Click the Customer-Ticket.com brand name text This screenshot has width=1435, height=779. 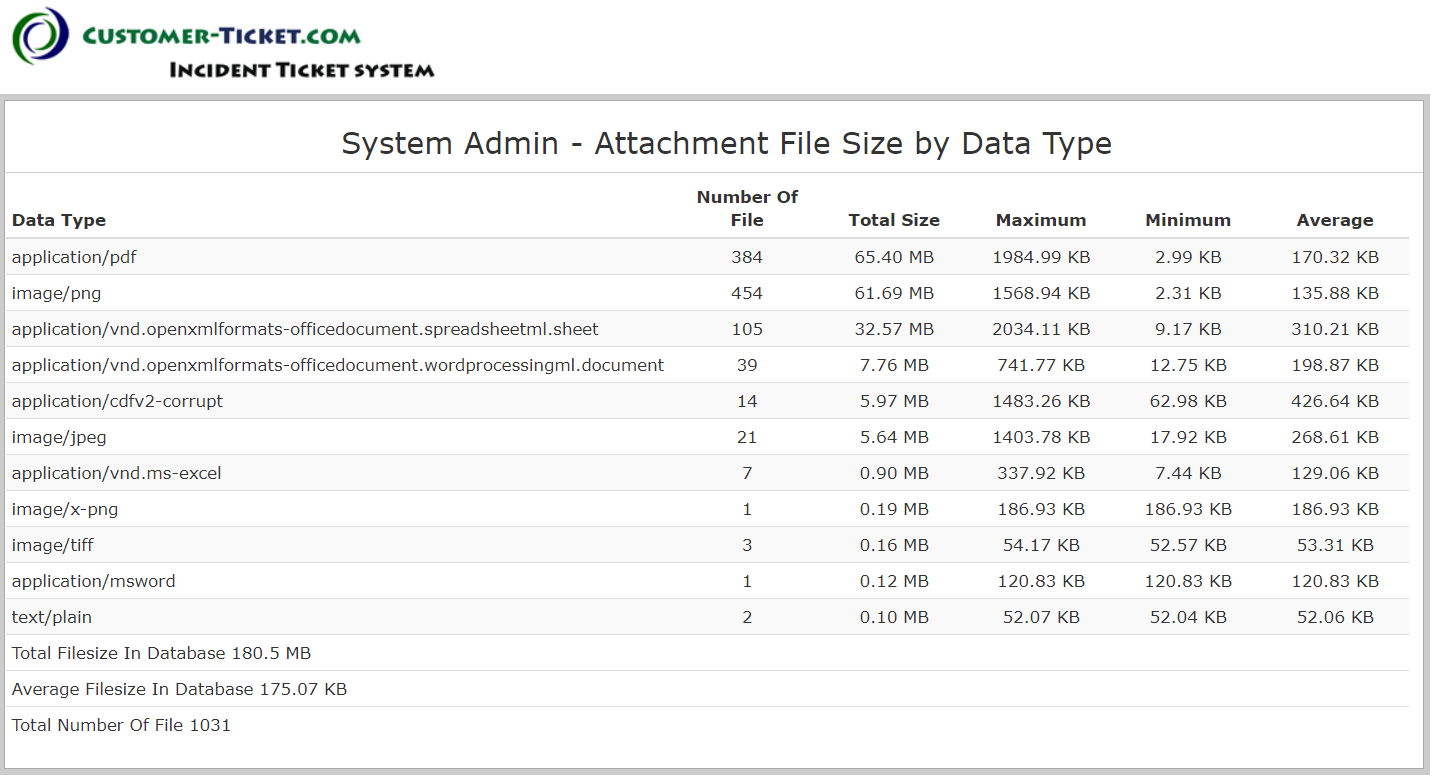tap(221, 36)
